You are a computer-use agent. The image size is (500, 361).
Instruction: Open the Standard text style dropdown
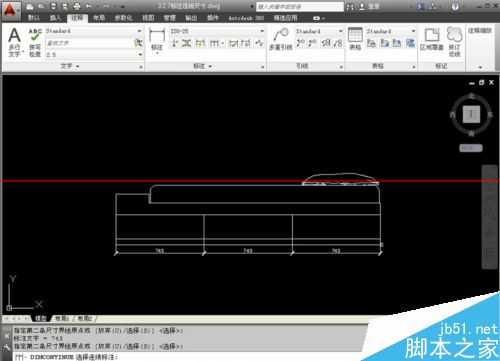pyautogui.click(x=140, y=31)
